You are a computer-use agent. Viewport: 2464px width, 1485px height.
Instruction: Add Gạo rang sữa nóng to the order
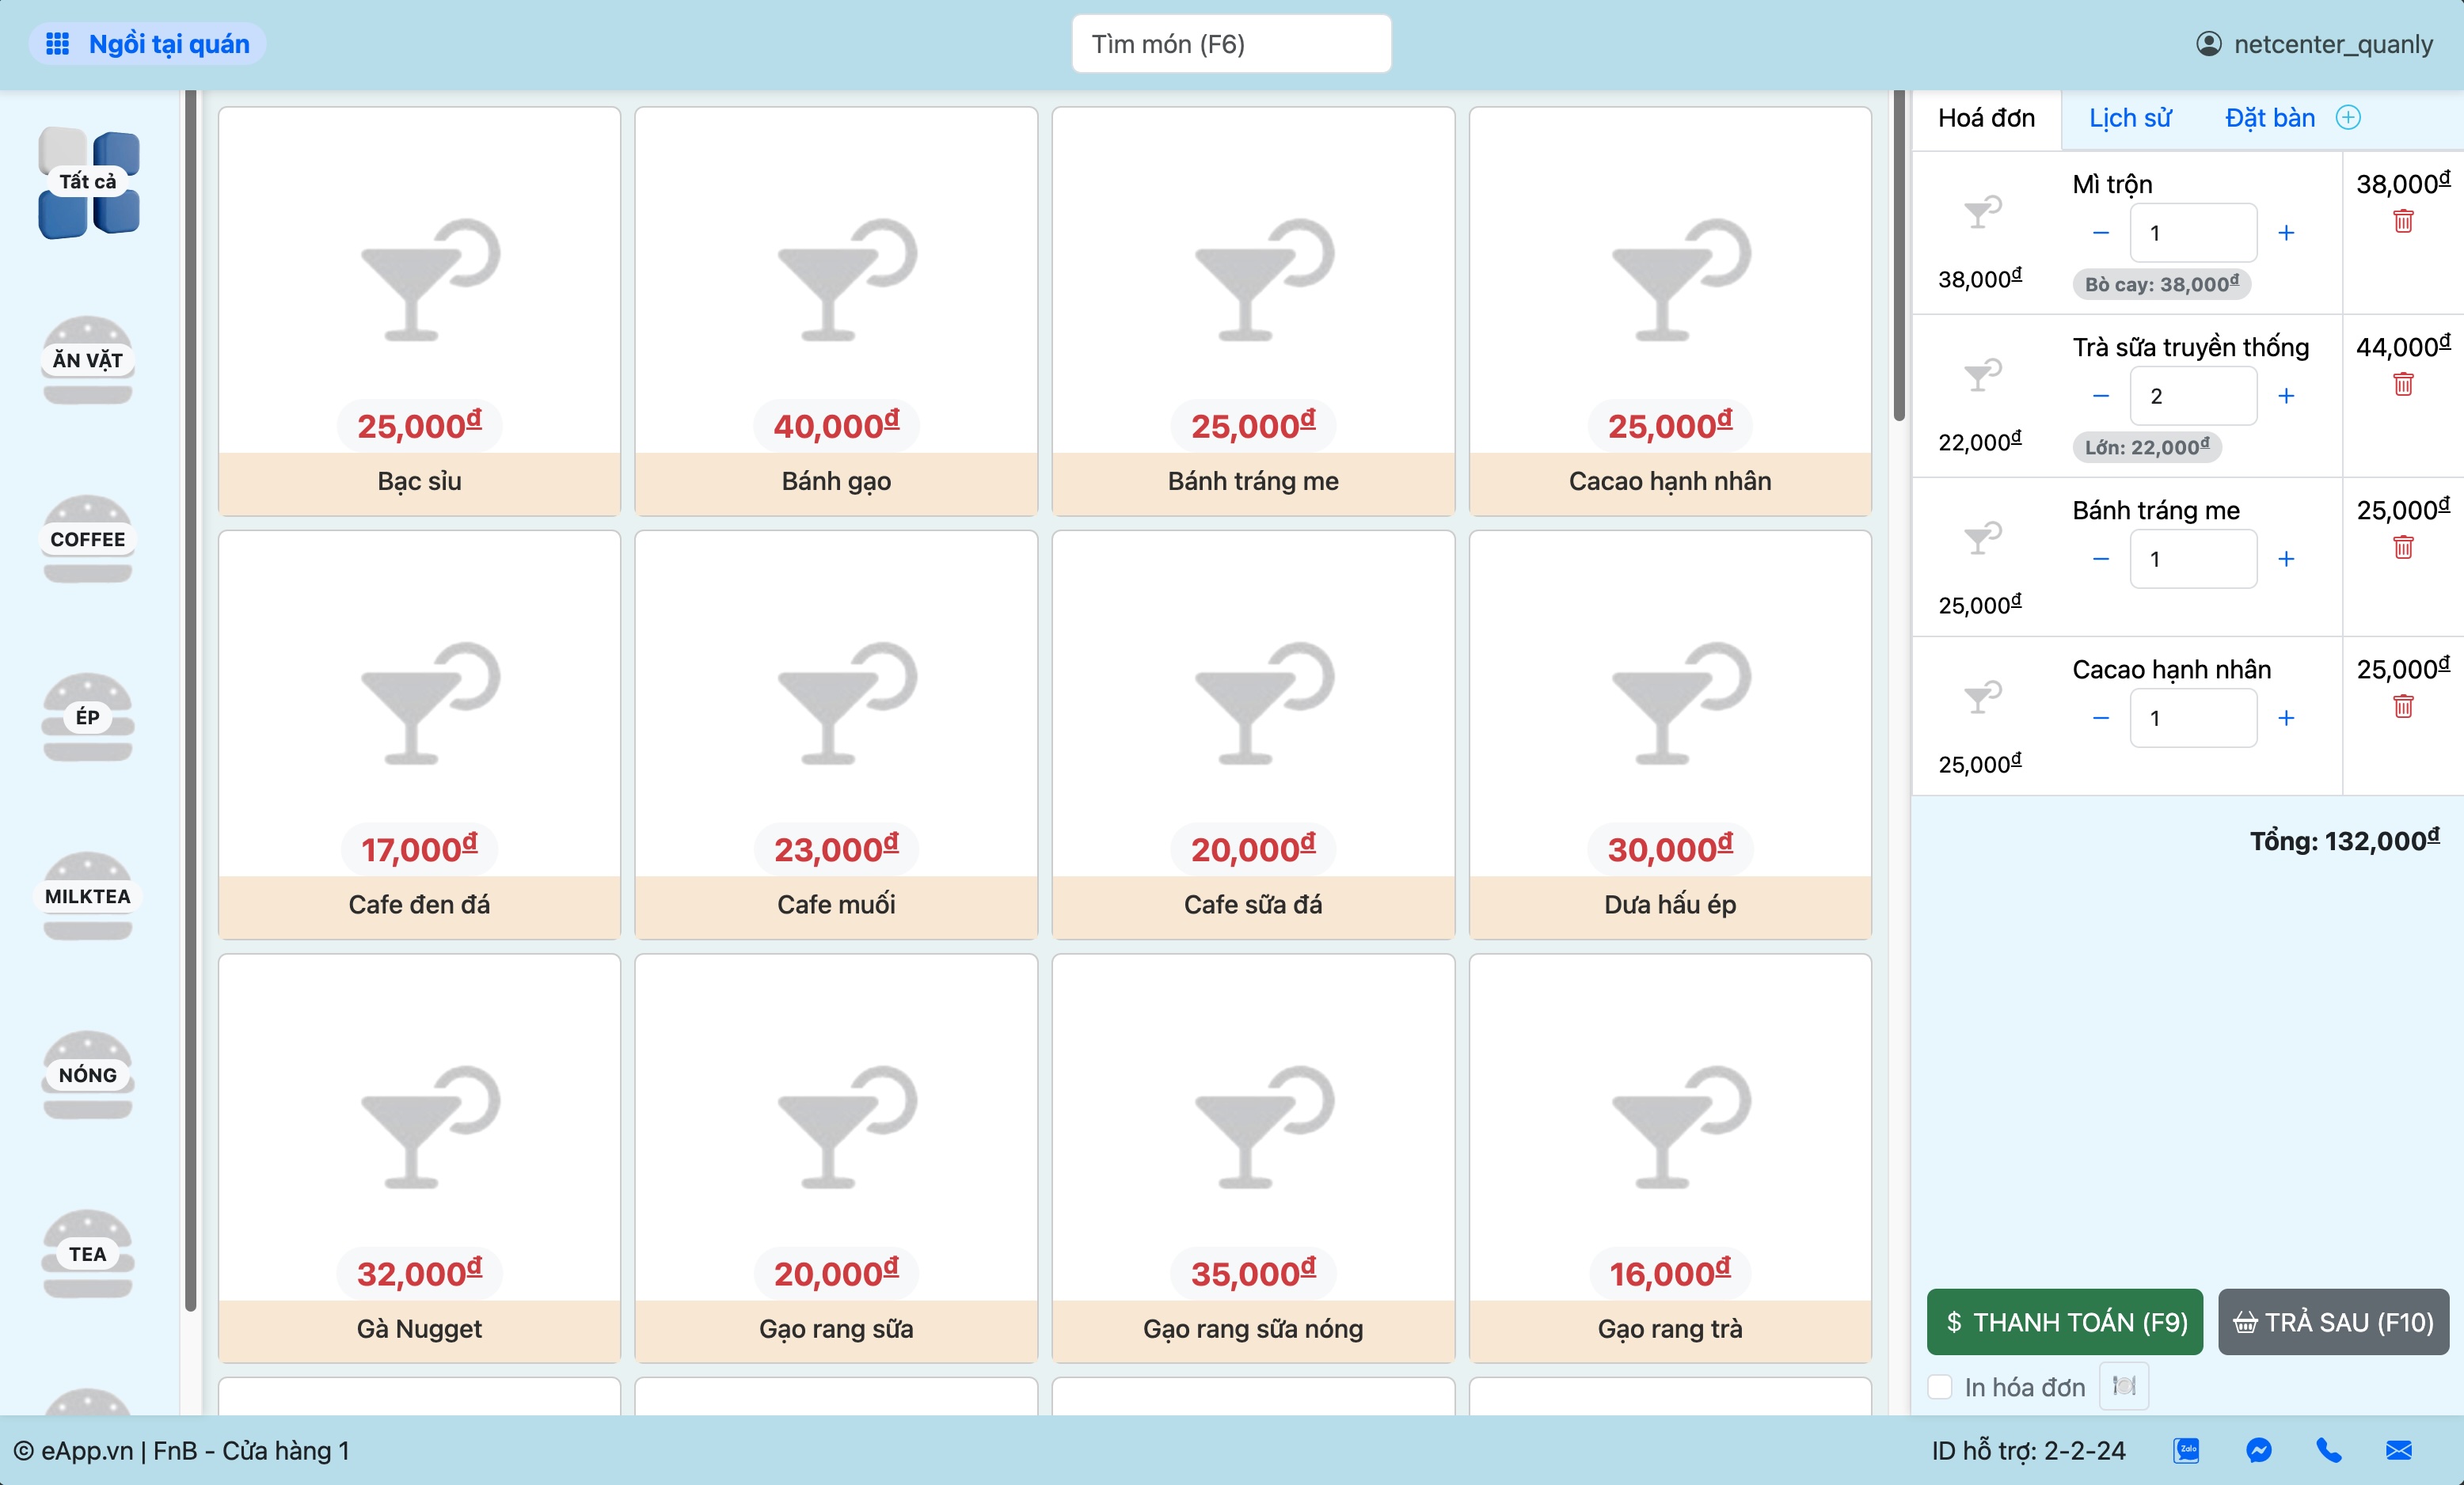[x=1253, y=1158]
